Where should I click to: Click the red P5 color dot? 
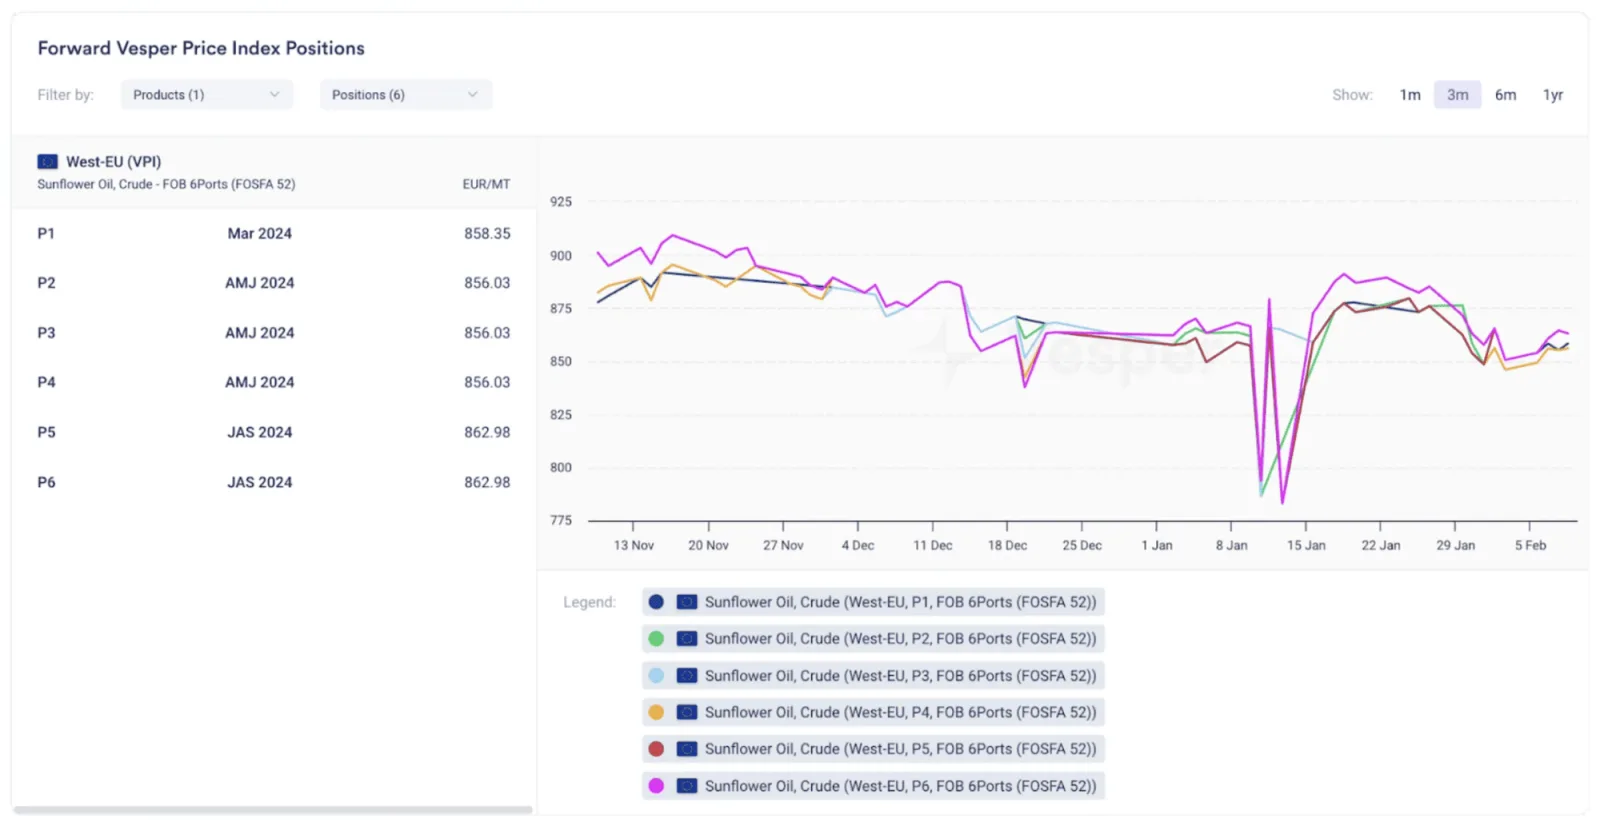(x=656, y=749)
